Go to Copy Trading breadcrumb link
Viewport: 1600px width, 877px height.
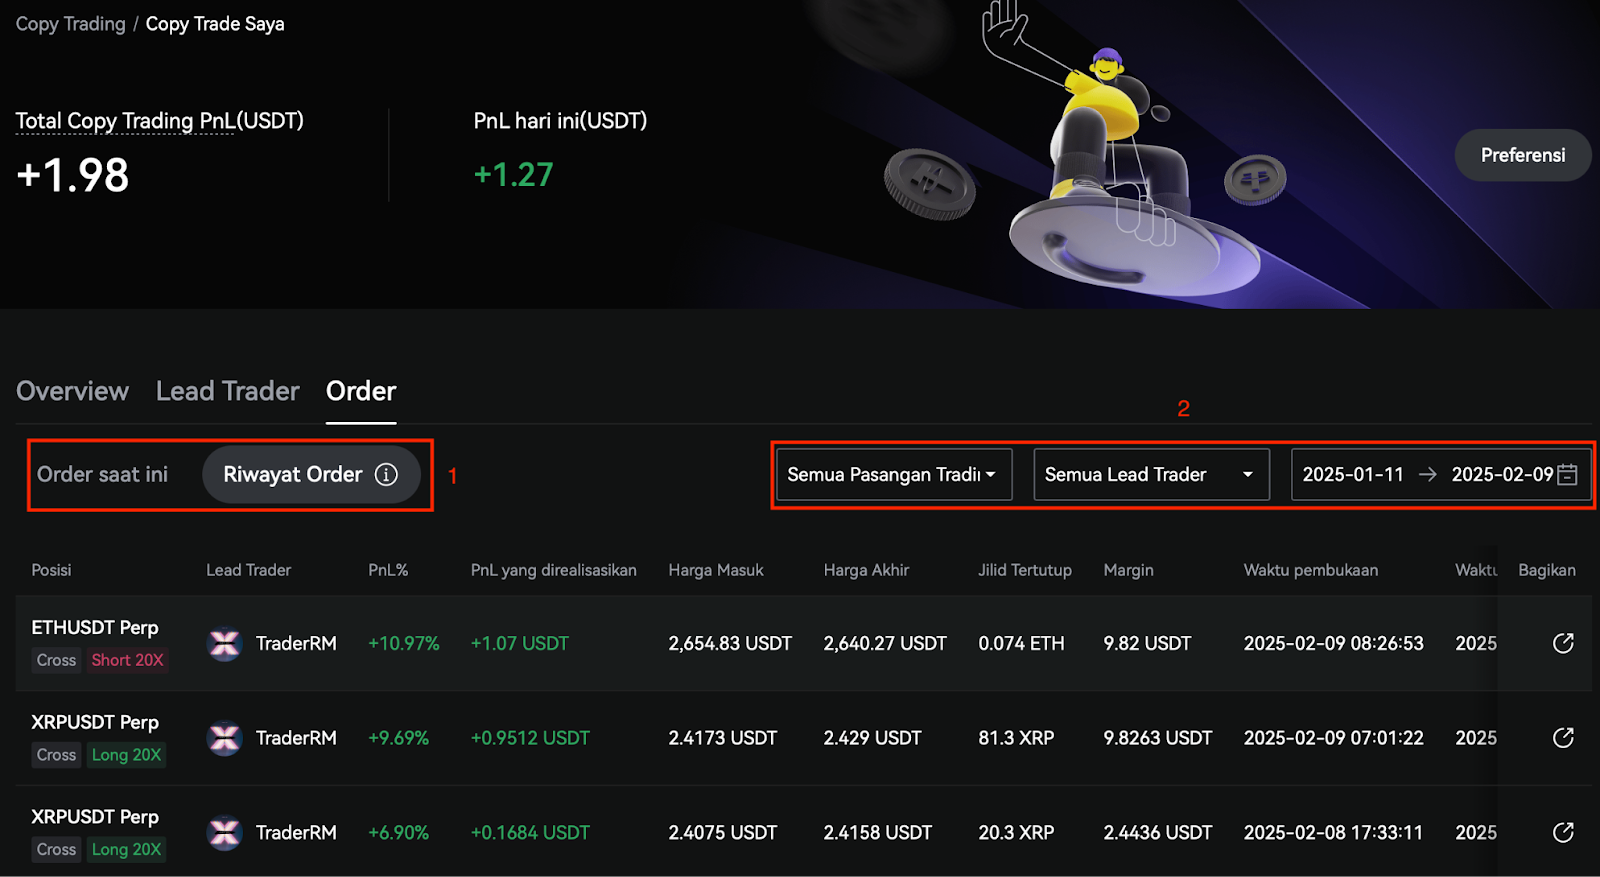(70, 24)
